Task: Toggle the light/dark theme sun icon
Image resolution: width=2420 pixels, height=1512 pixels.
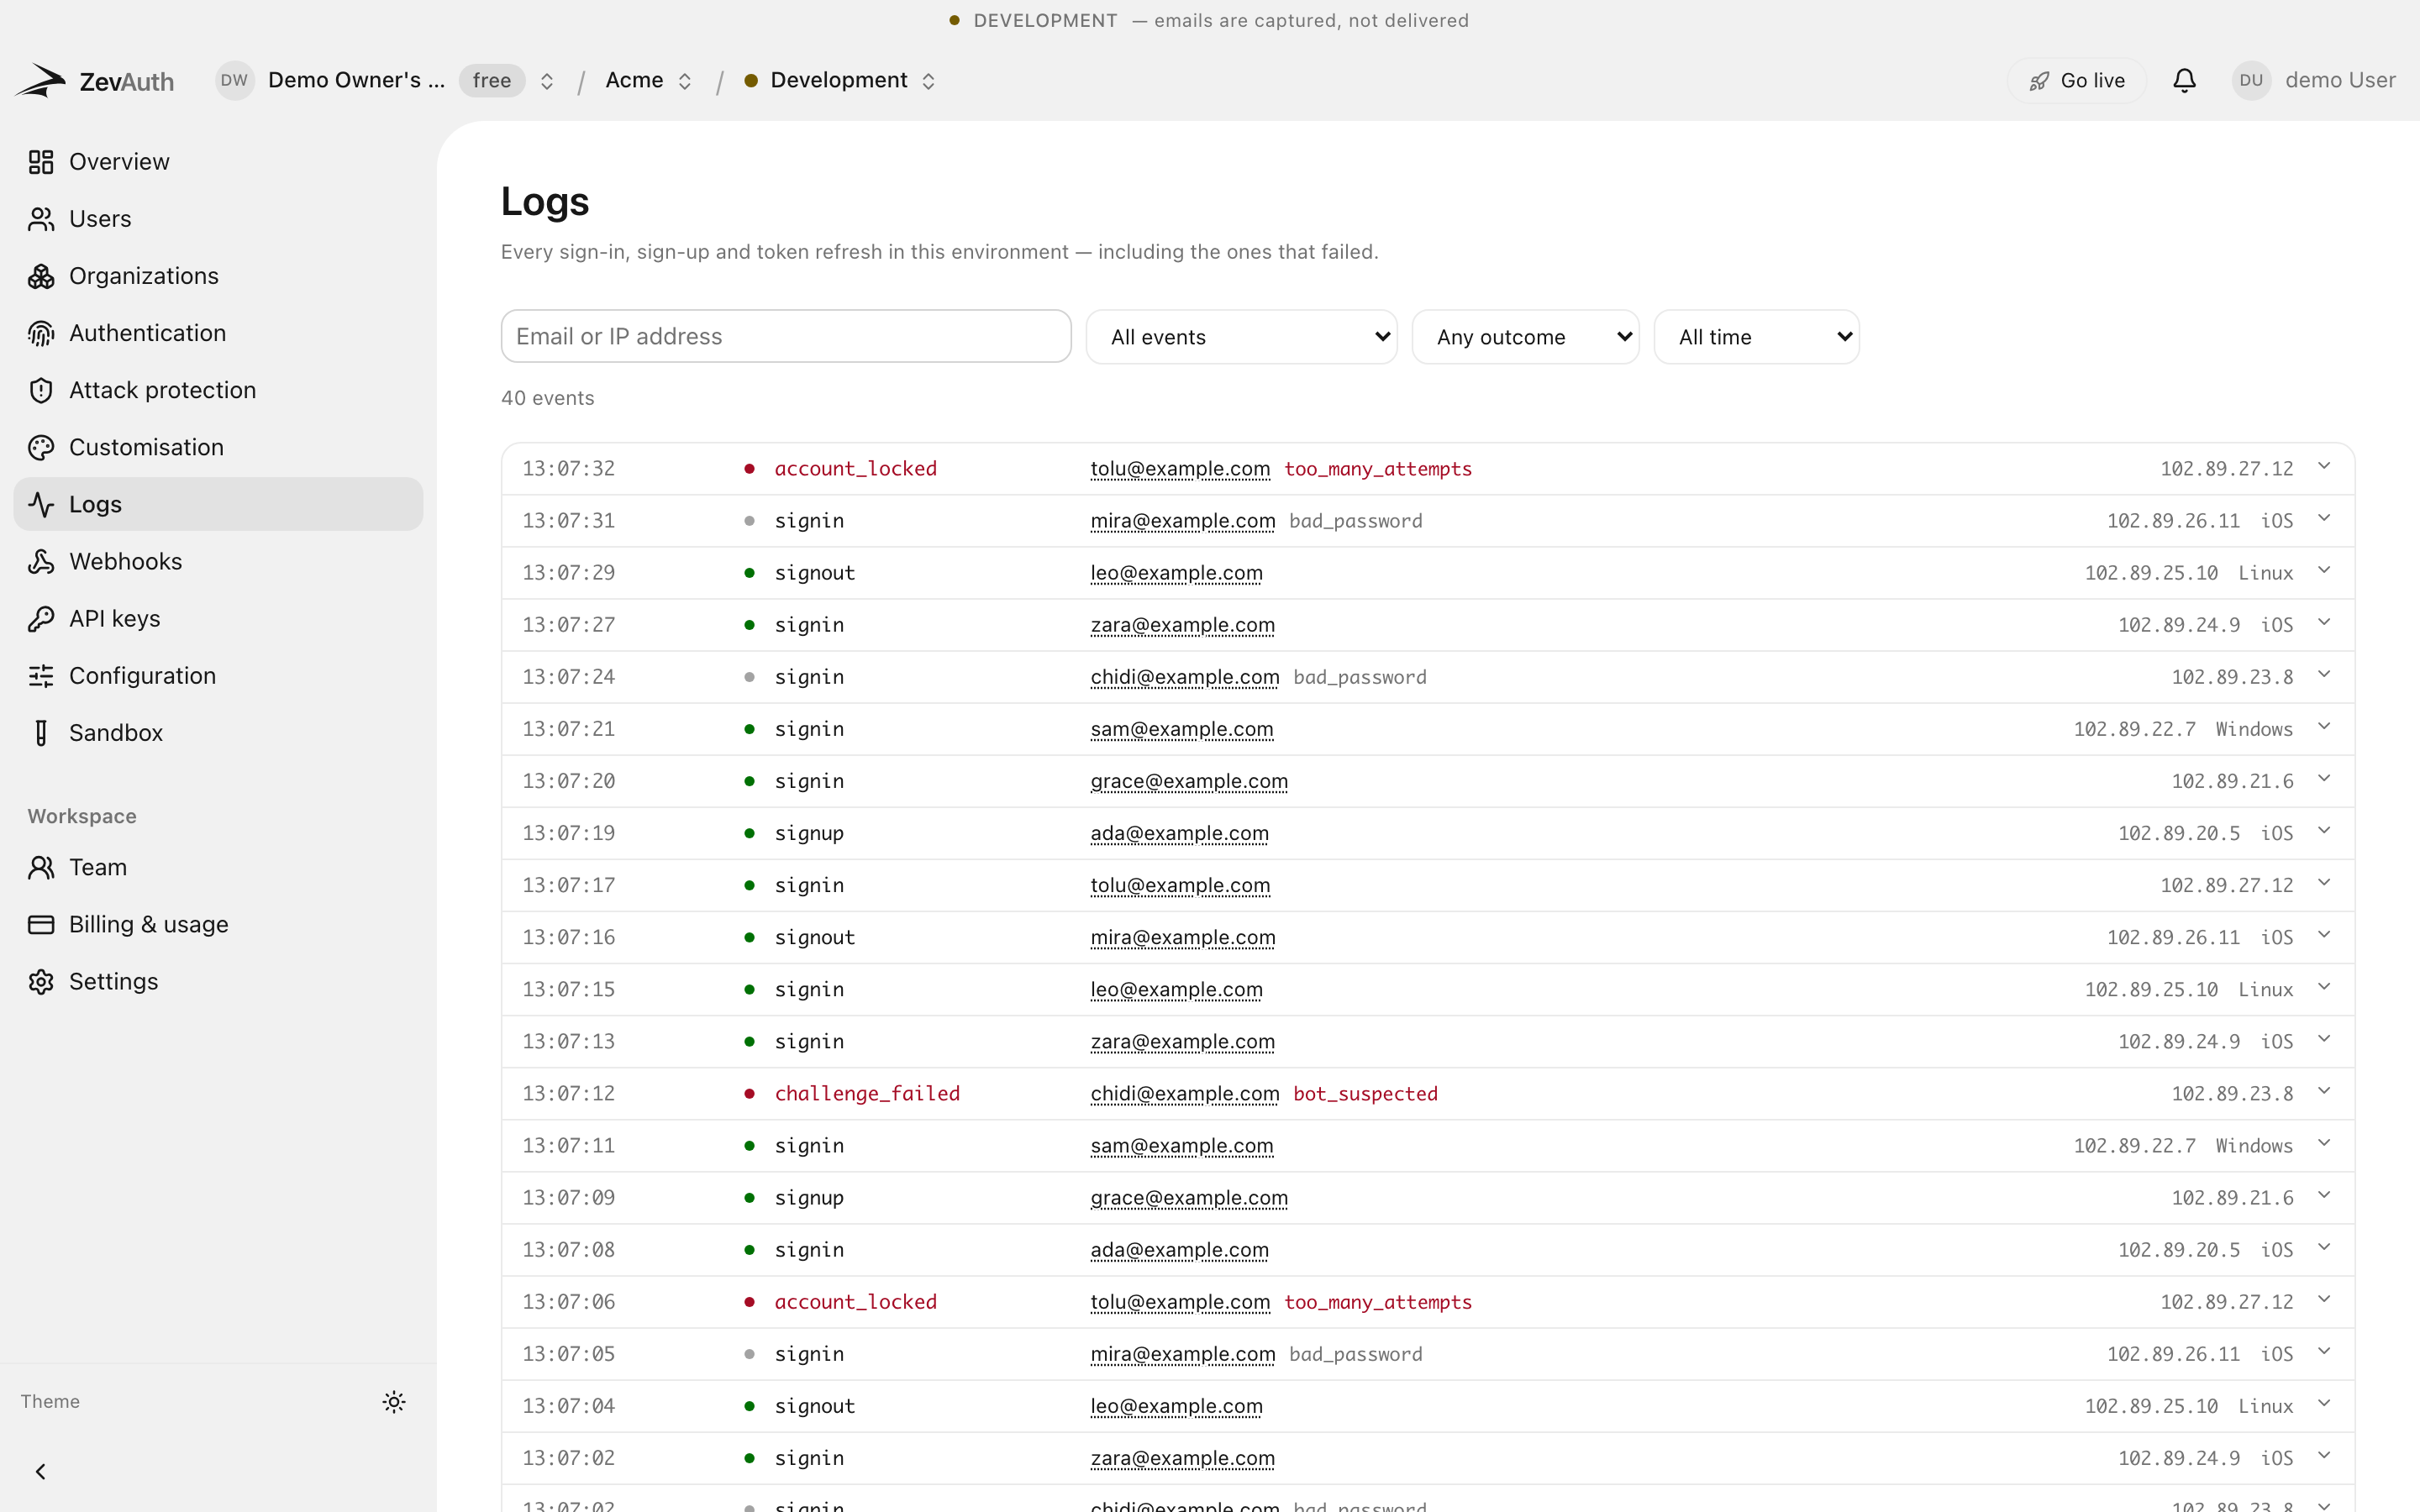Action: tap(394, 1401)
